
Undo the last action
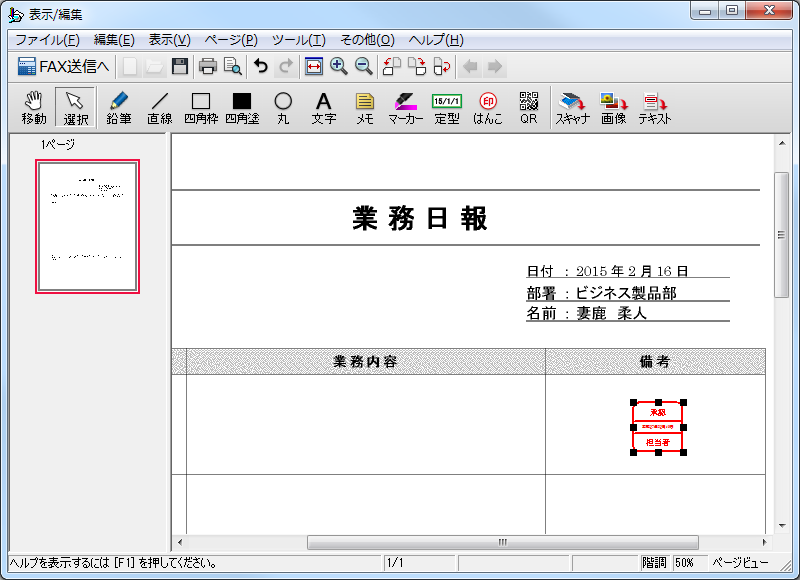(x=261, y=66)
